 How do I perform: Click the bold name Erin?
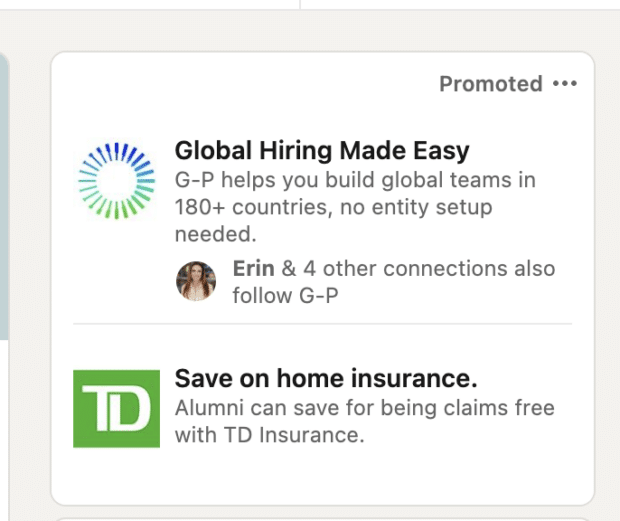pos(253,268)
